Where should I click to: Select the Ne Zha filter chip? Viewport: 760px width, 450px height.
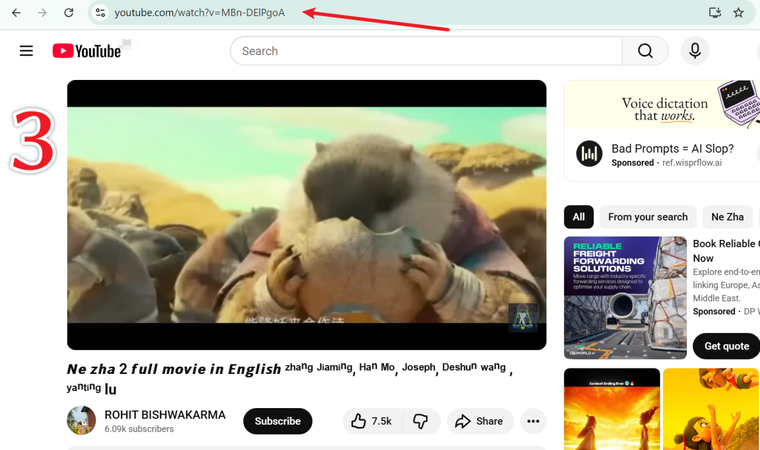[x=728, y=217]
